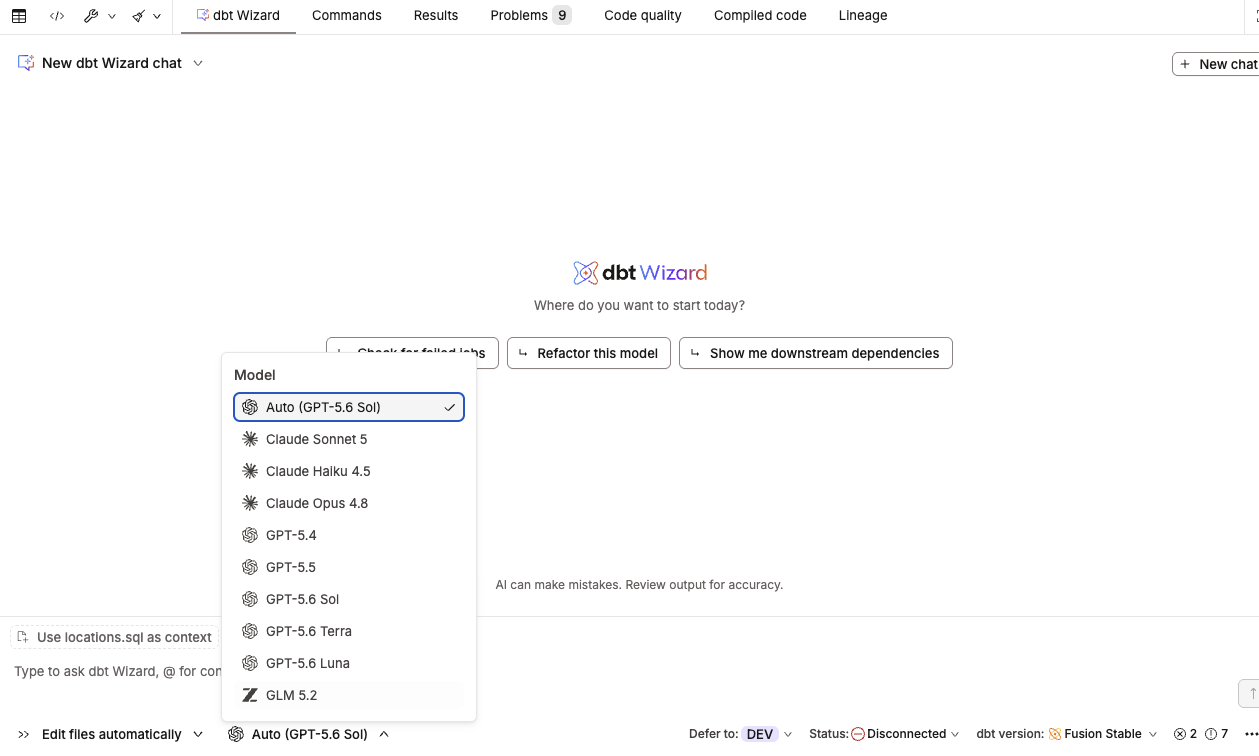Select GPT-5.4 model

pos(349,535)
